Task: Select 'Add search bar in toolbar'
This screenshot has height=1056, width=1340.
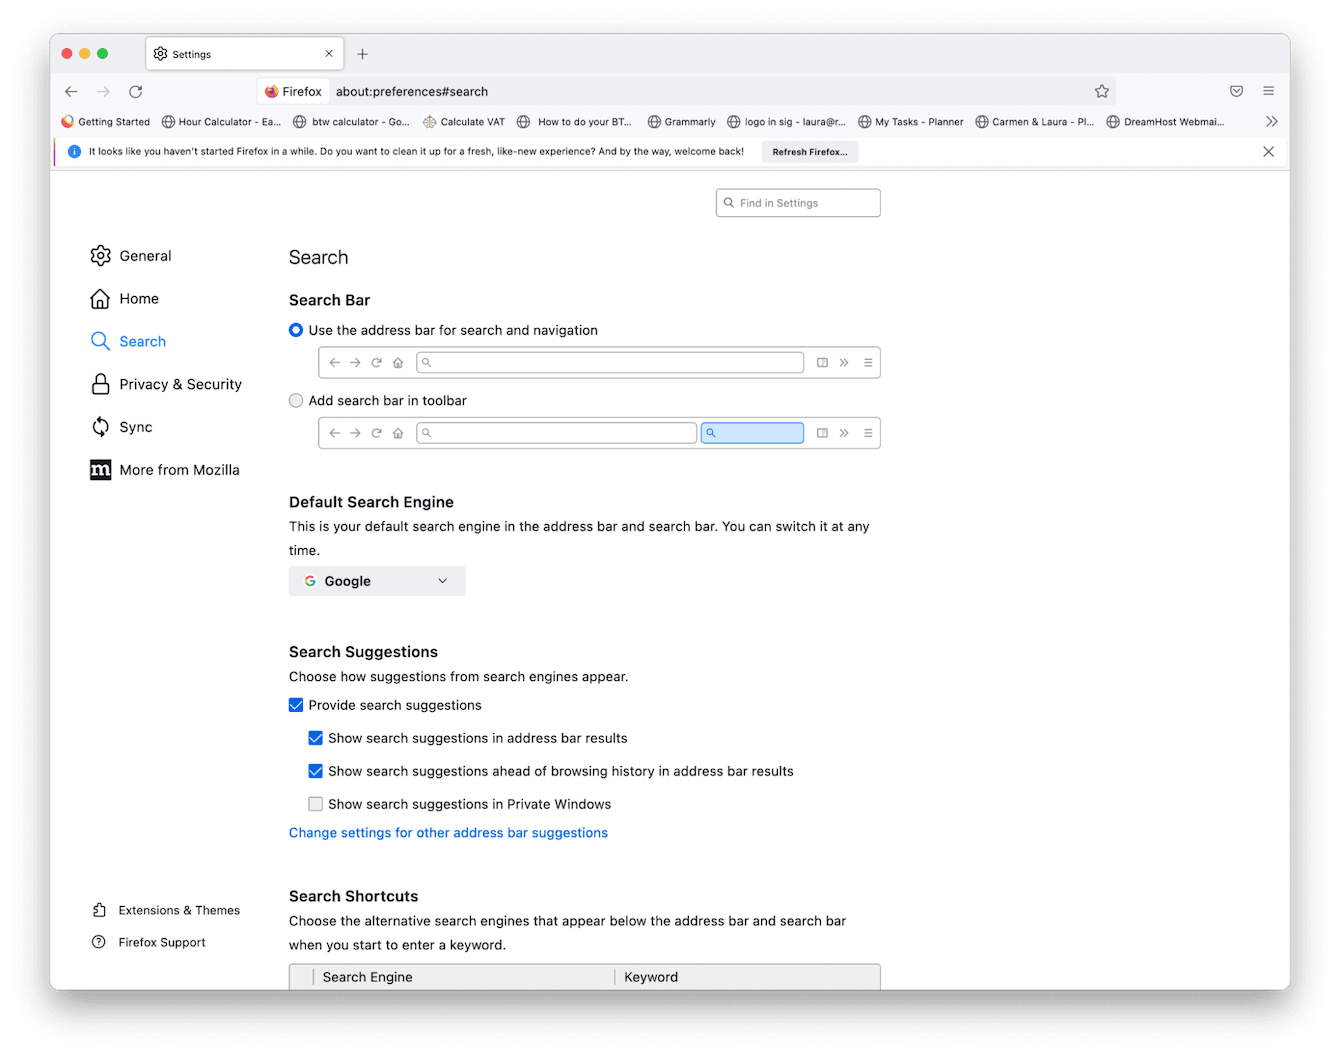Action: [296, 400]
